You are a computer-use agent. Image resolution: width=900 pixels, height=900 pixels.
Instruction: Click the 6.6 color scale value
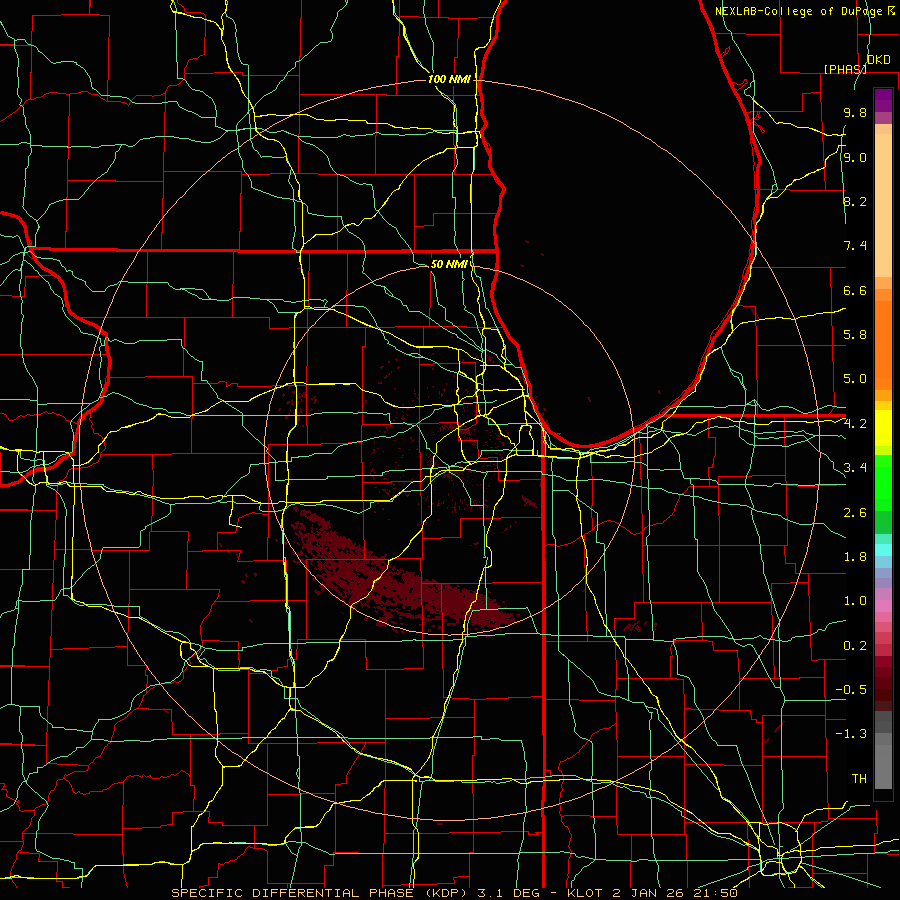point(855,290)
